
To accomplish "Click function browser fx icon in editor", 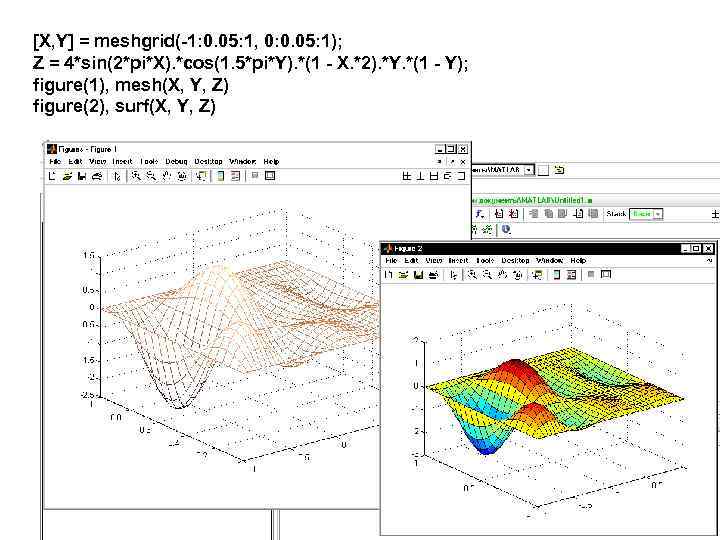I will (479, 214).
